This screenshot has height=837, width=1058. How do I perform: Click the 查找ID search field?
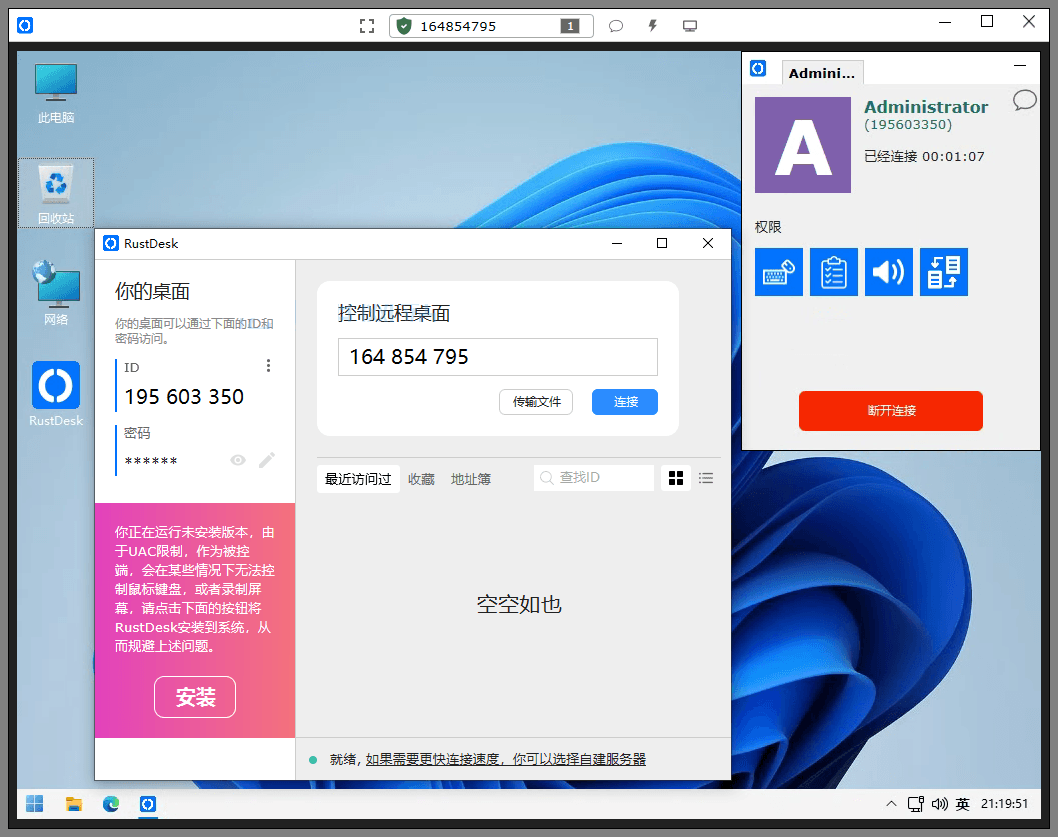click(595, 477)
